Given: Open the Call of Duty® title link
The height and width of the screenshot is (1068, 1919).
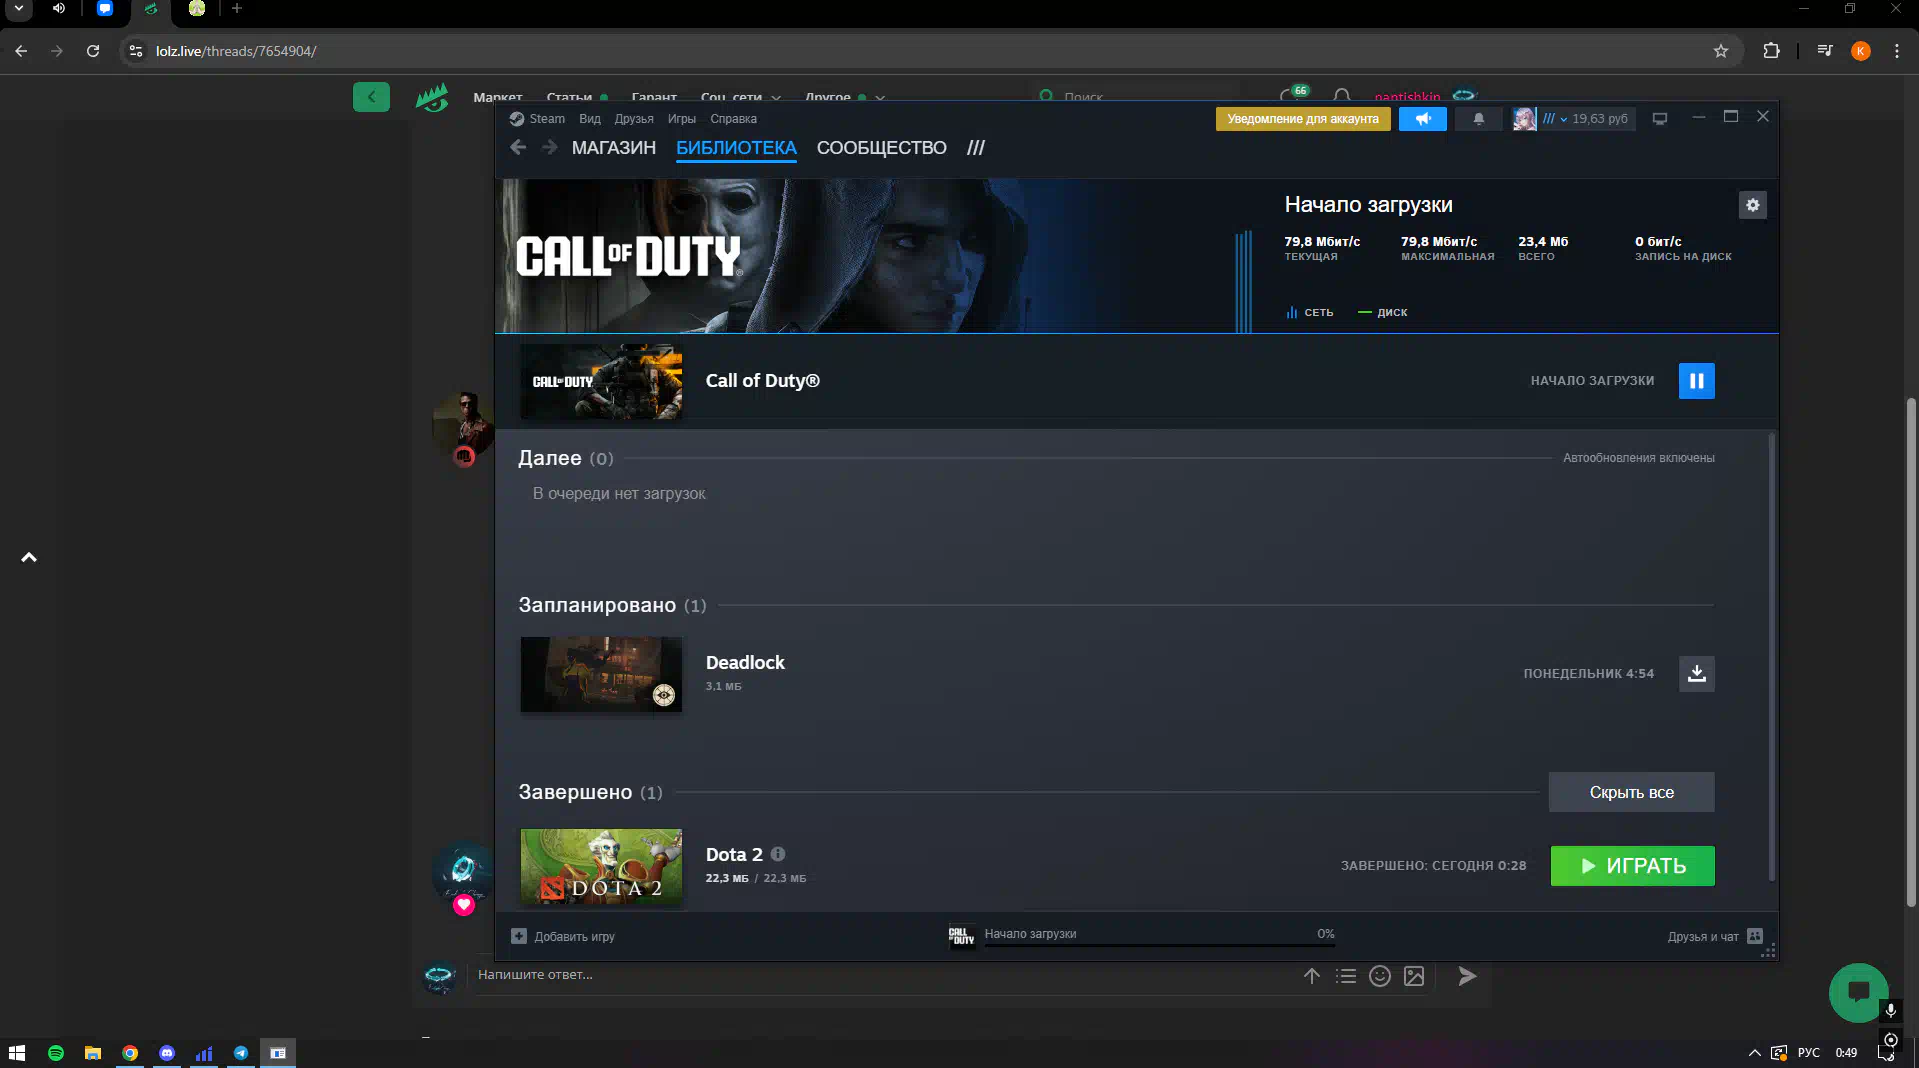Looking at the screenshot, I should pos(762,381).
